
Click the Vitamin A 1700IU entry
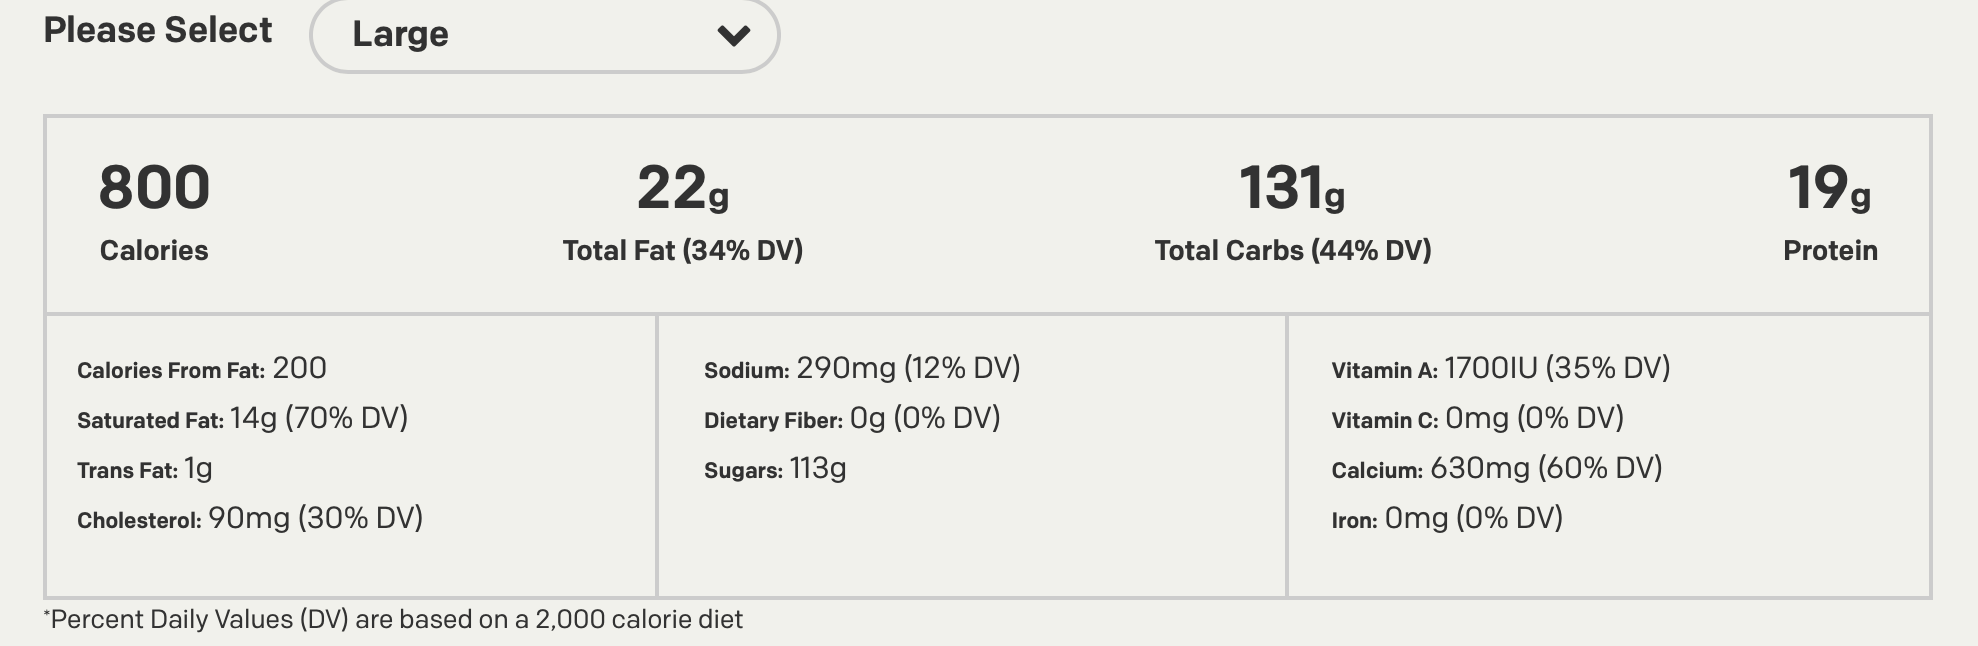pos(1500,369)
